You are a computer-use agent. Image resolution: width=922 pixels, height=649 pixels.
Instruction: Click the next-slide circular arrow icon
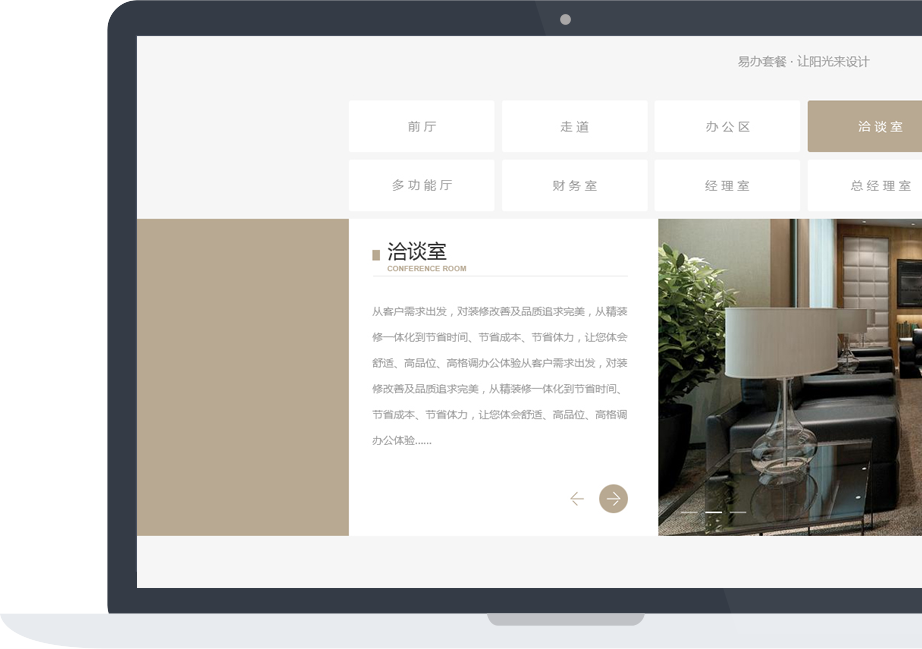point(614,498)
